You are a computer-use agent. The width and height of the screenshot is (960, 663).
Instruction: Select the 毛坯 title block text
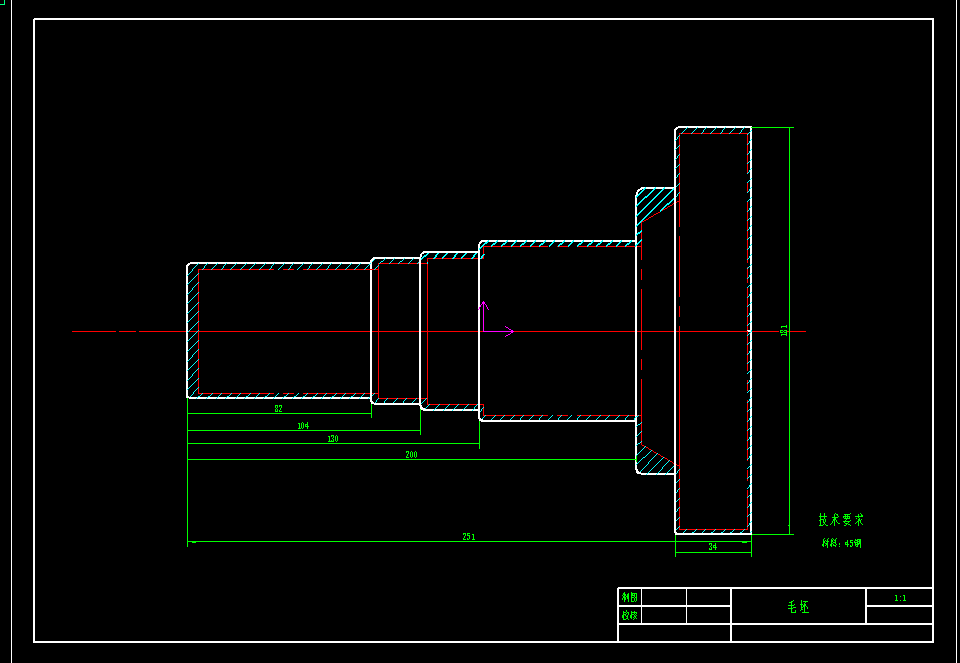coord(798,607)
